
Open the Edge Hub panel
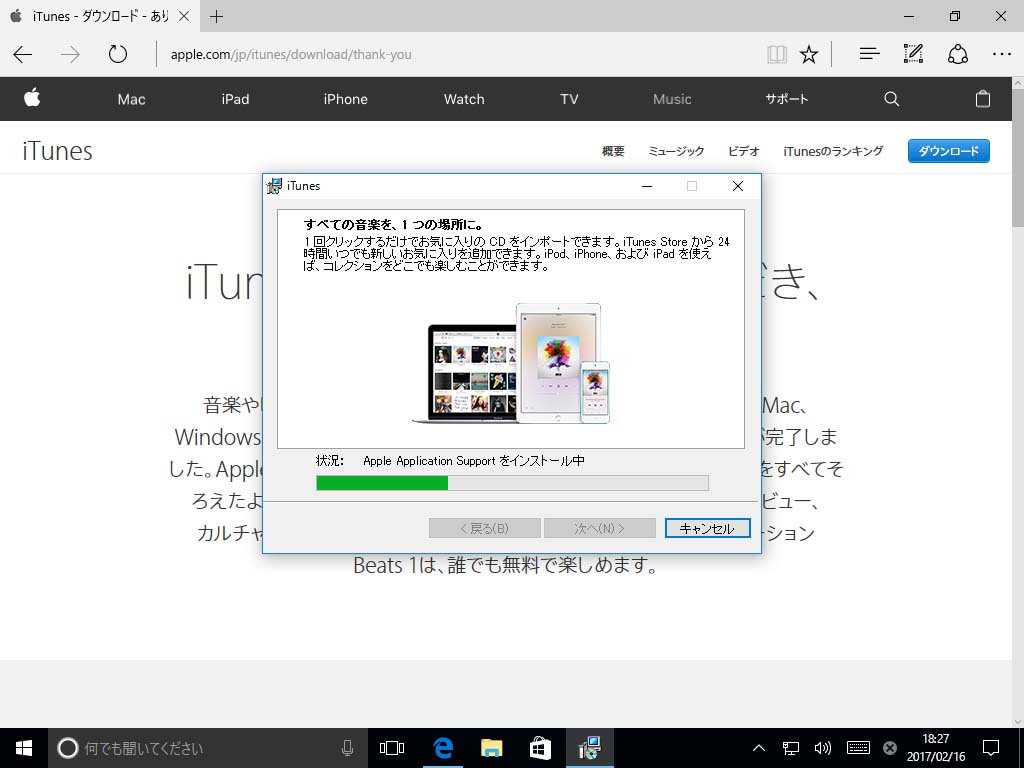tap(869, 55)
